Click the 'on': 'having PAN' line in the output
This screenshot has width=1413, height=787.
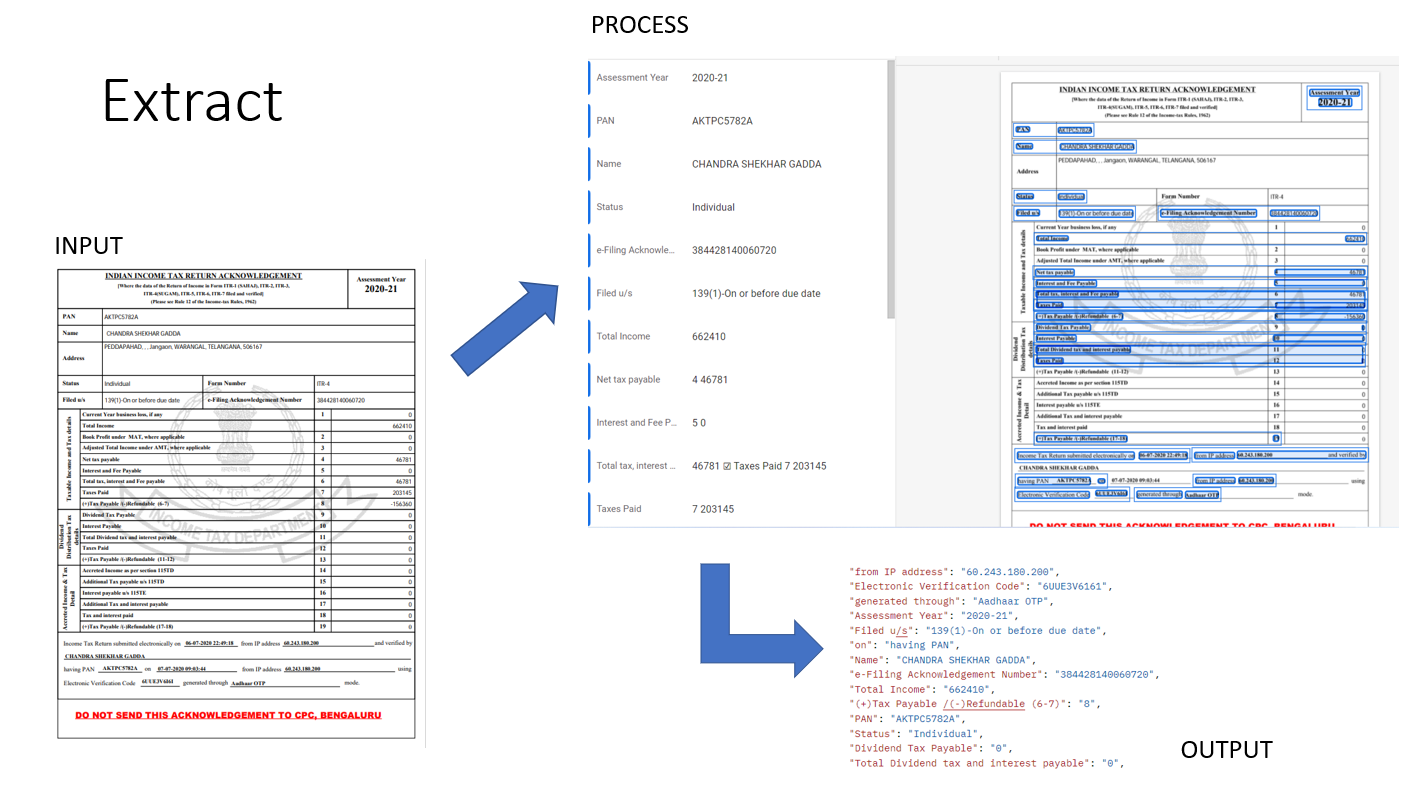pyautogui.click(x=904, y=645)
